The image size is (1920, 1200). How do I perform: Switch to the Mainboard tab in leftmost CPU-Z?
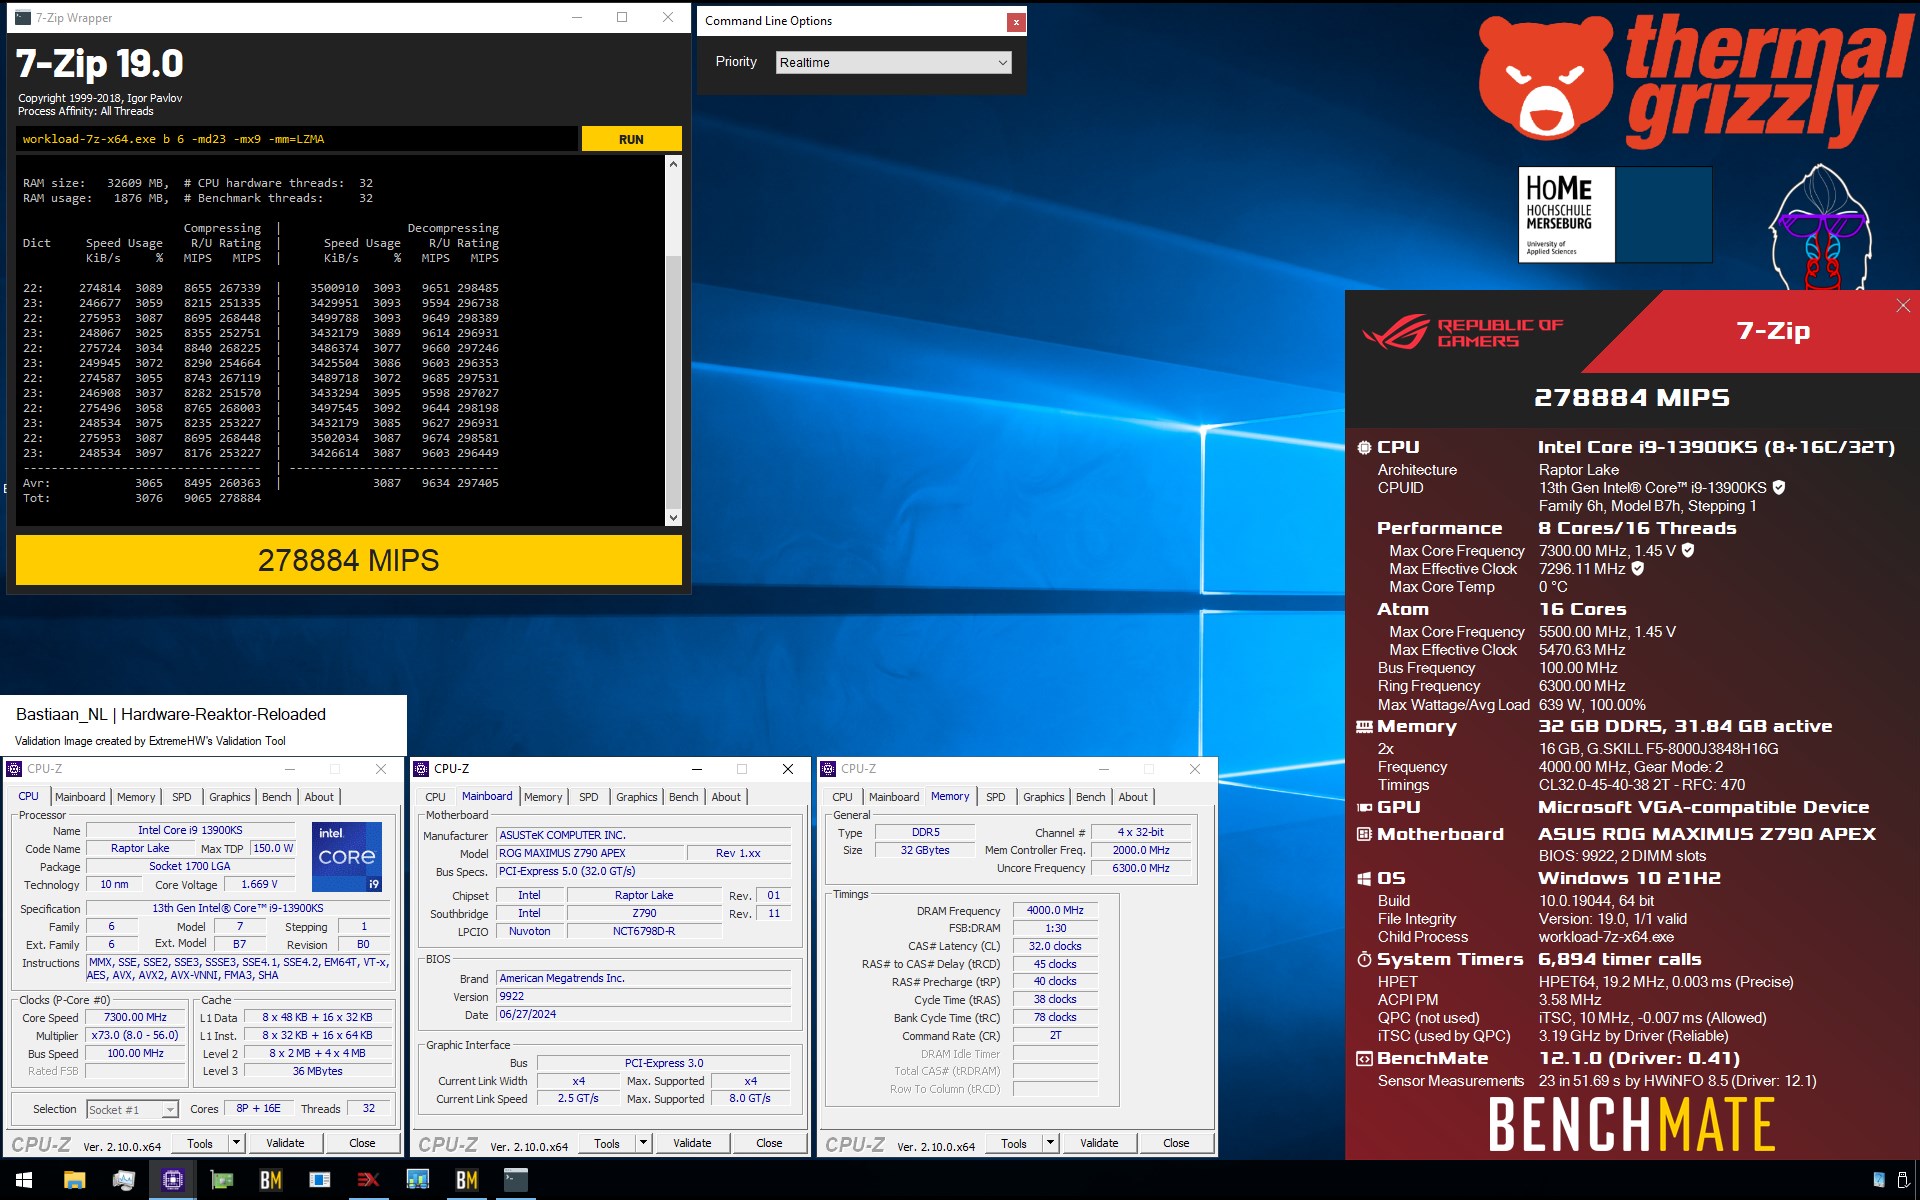(80, 797)
